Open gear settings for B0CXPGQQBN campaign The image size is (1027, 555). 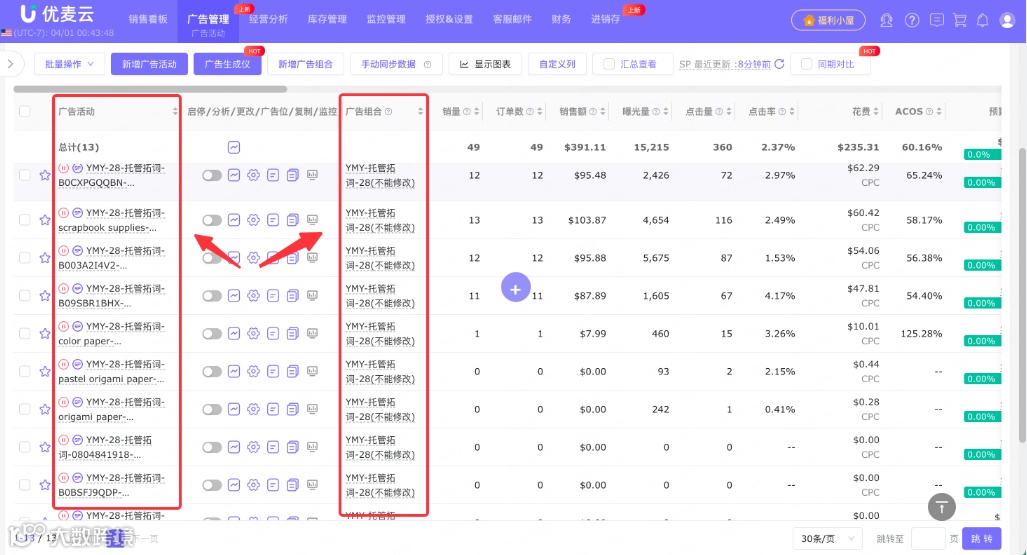click(x=253, y=175)
